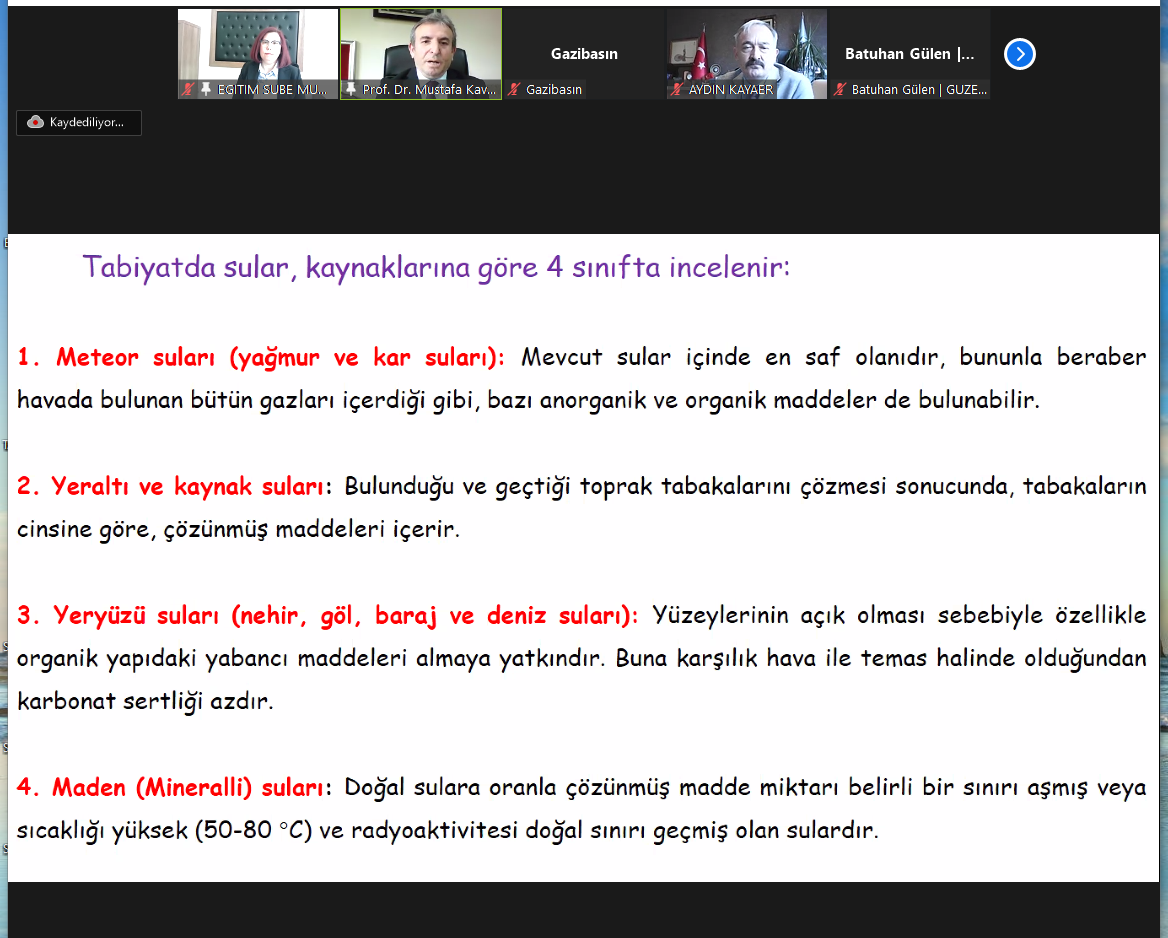Click pin icon on Prof. Dr. Mustafa tile
This screenshot has height=938, width=1168.
point(350,89)
